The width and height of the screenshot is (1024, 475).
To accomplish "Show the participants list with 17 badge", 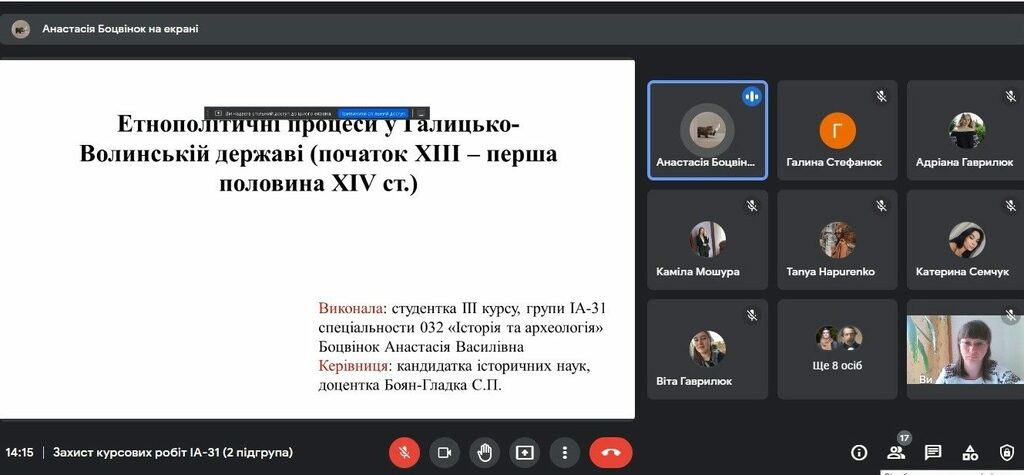I will [895, 452].
